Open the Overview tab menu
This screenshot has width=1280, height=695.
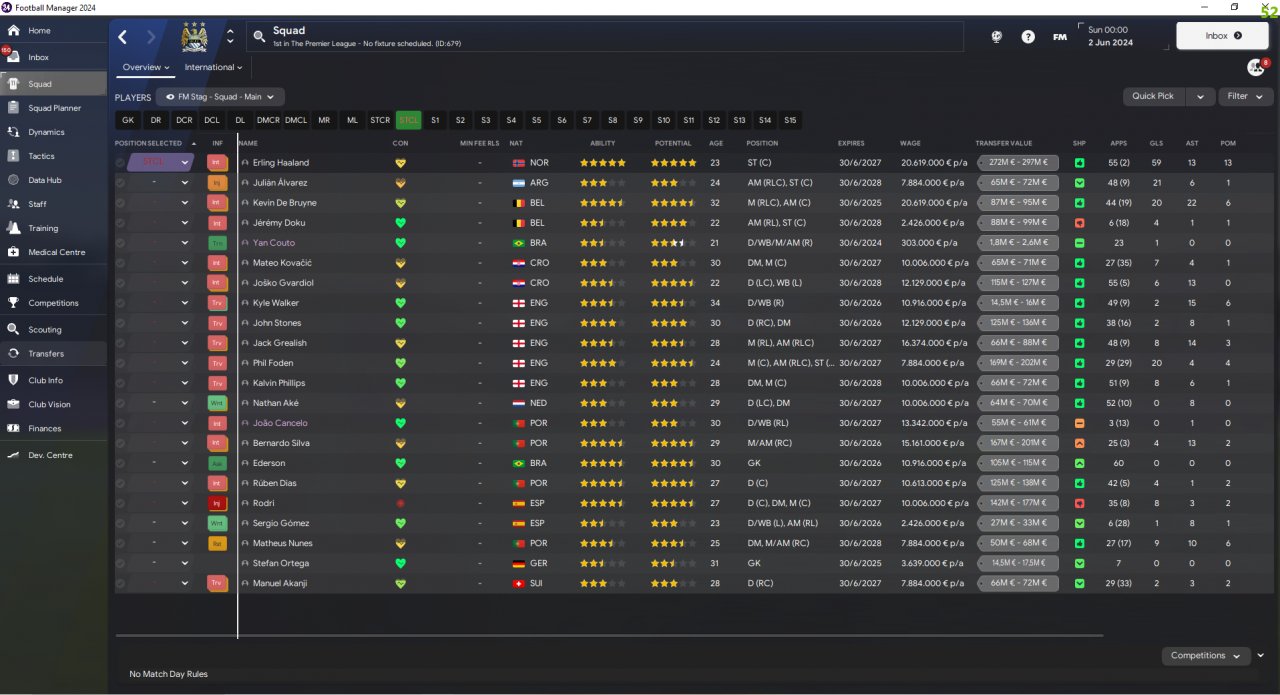(146, 68)
